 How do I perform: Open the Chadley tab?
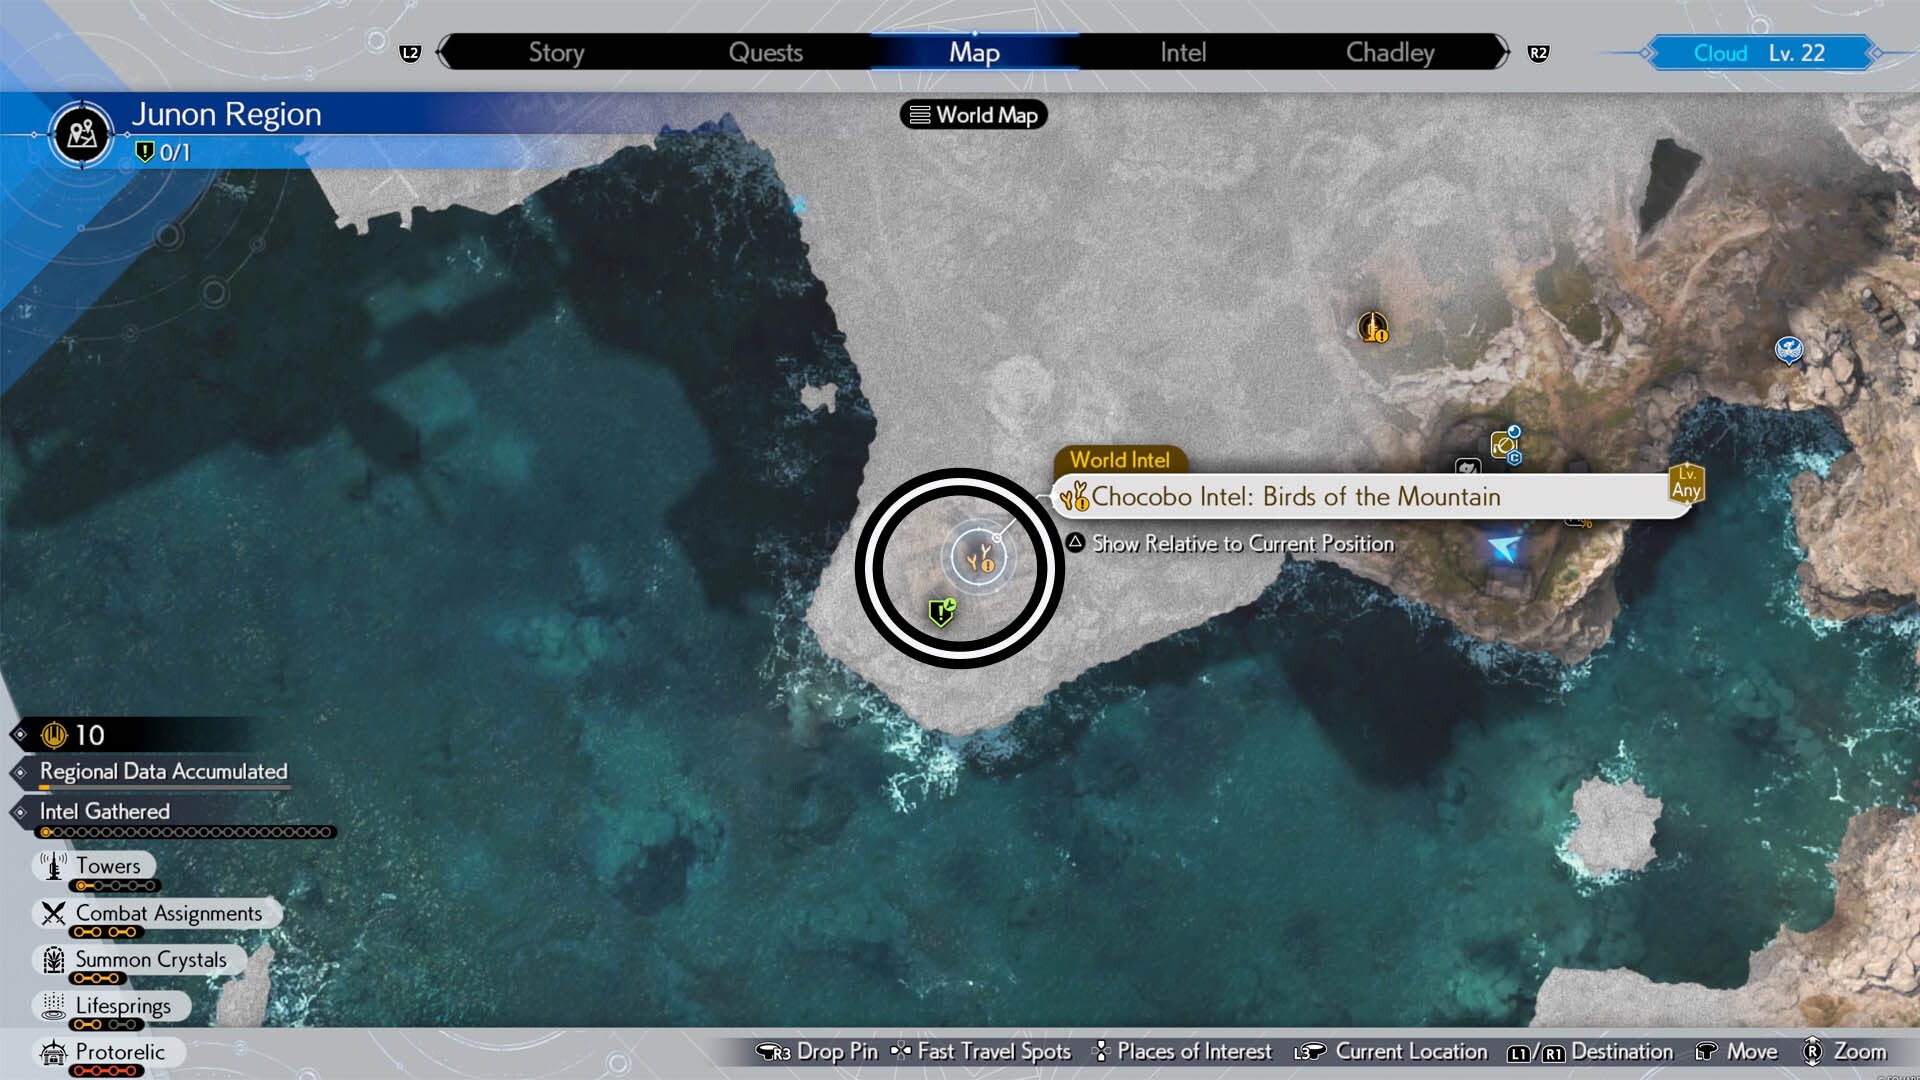(1390, 52)
